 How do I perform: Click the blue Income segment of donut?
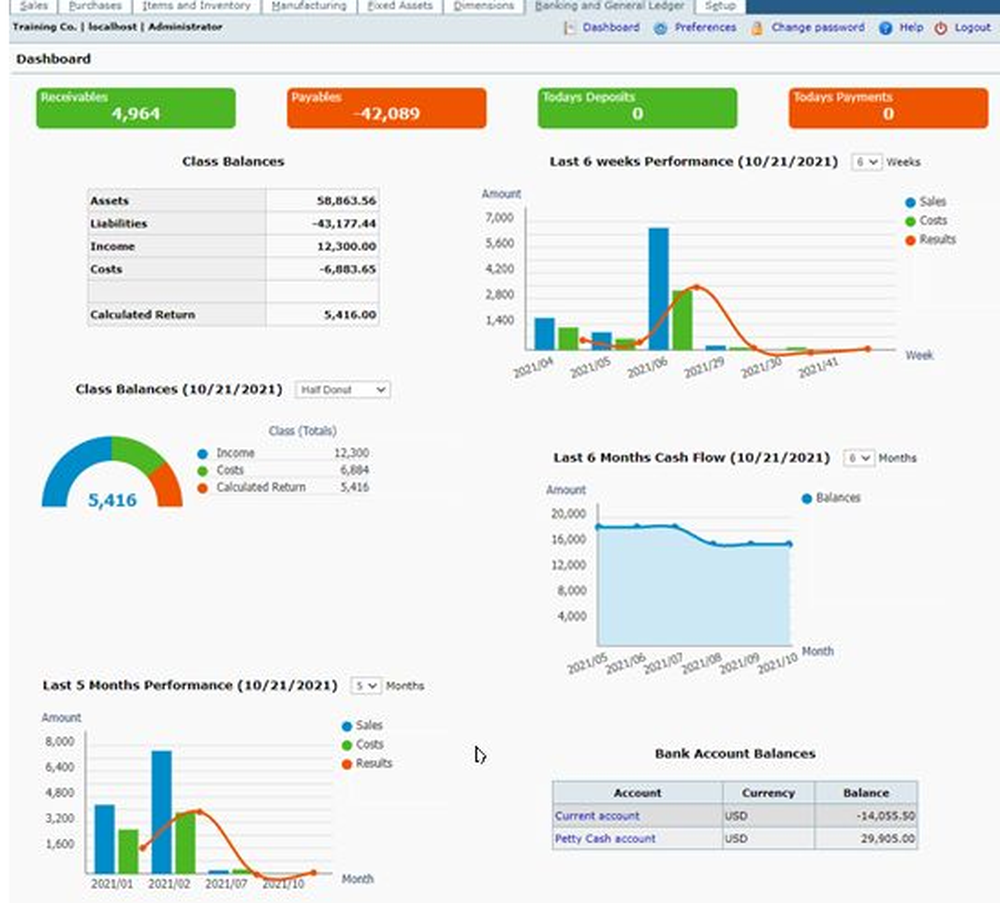point(65,466)
